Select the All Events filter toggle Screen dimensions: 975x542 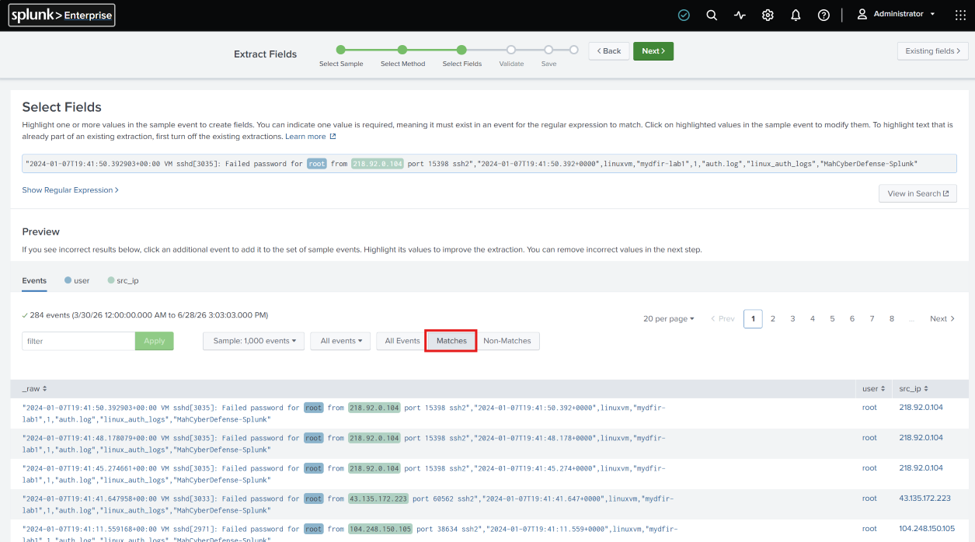402,341
